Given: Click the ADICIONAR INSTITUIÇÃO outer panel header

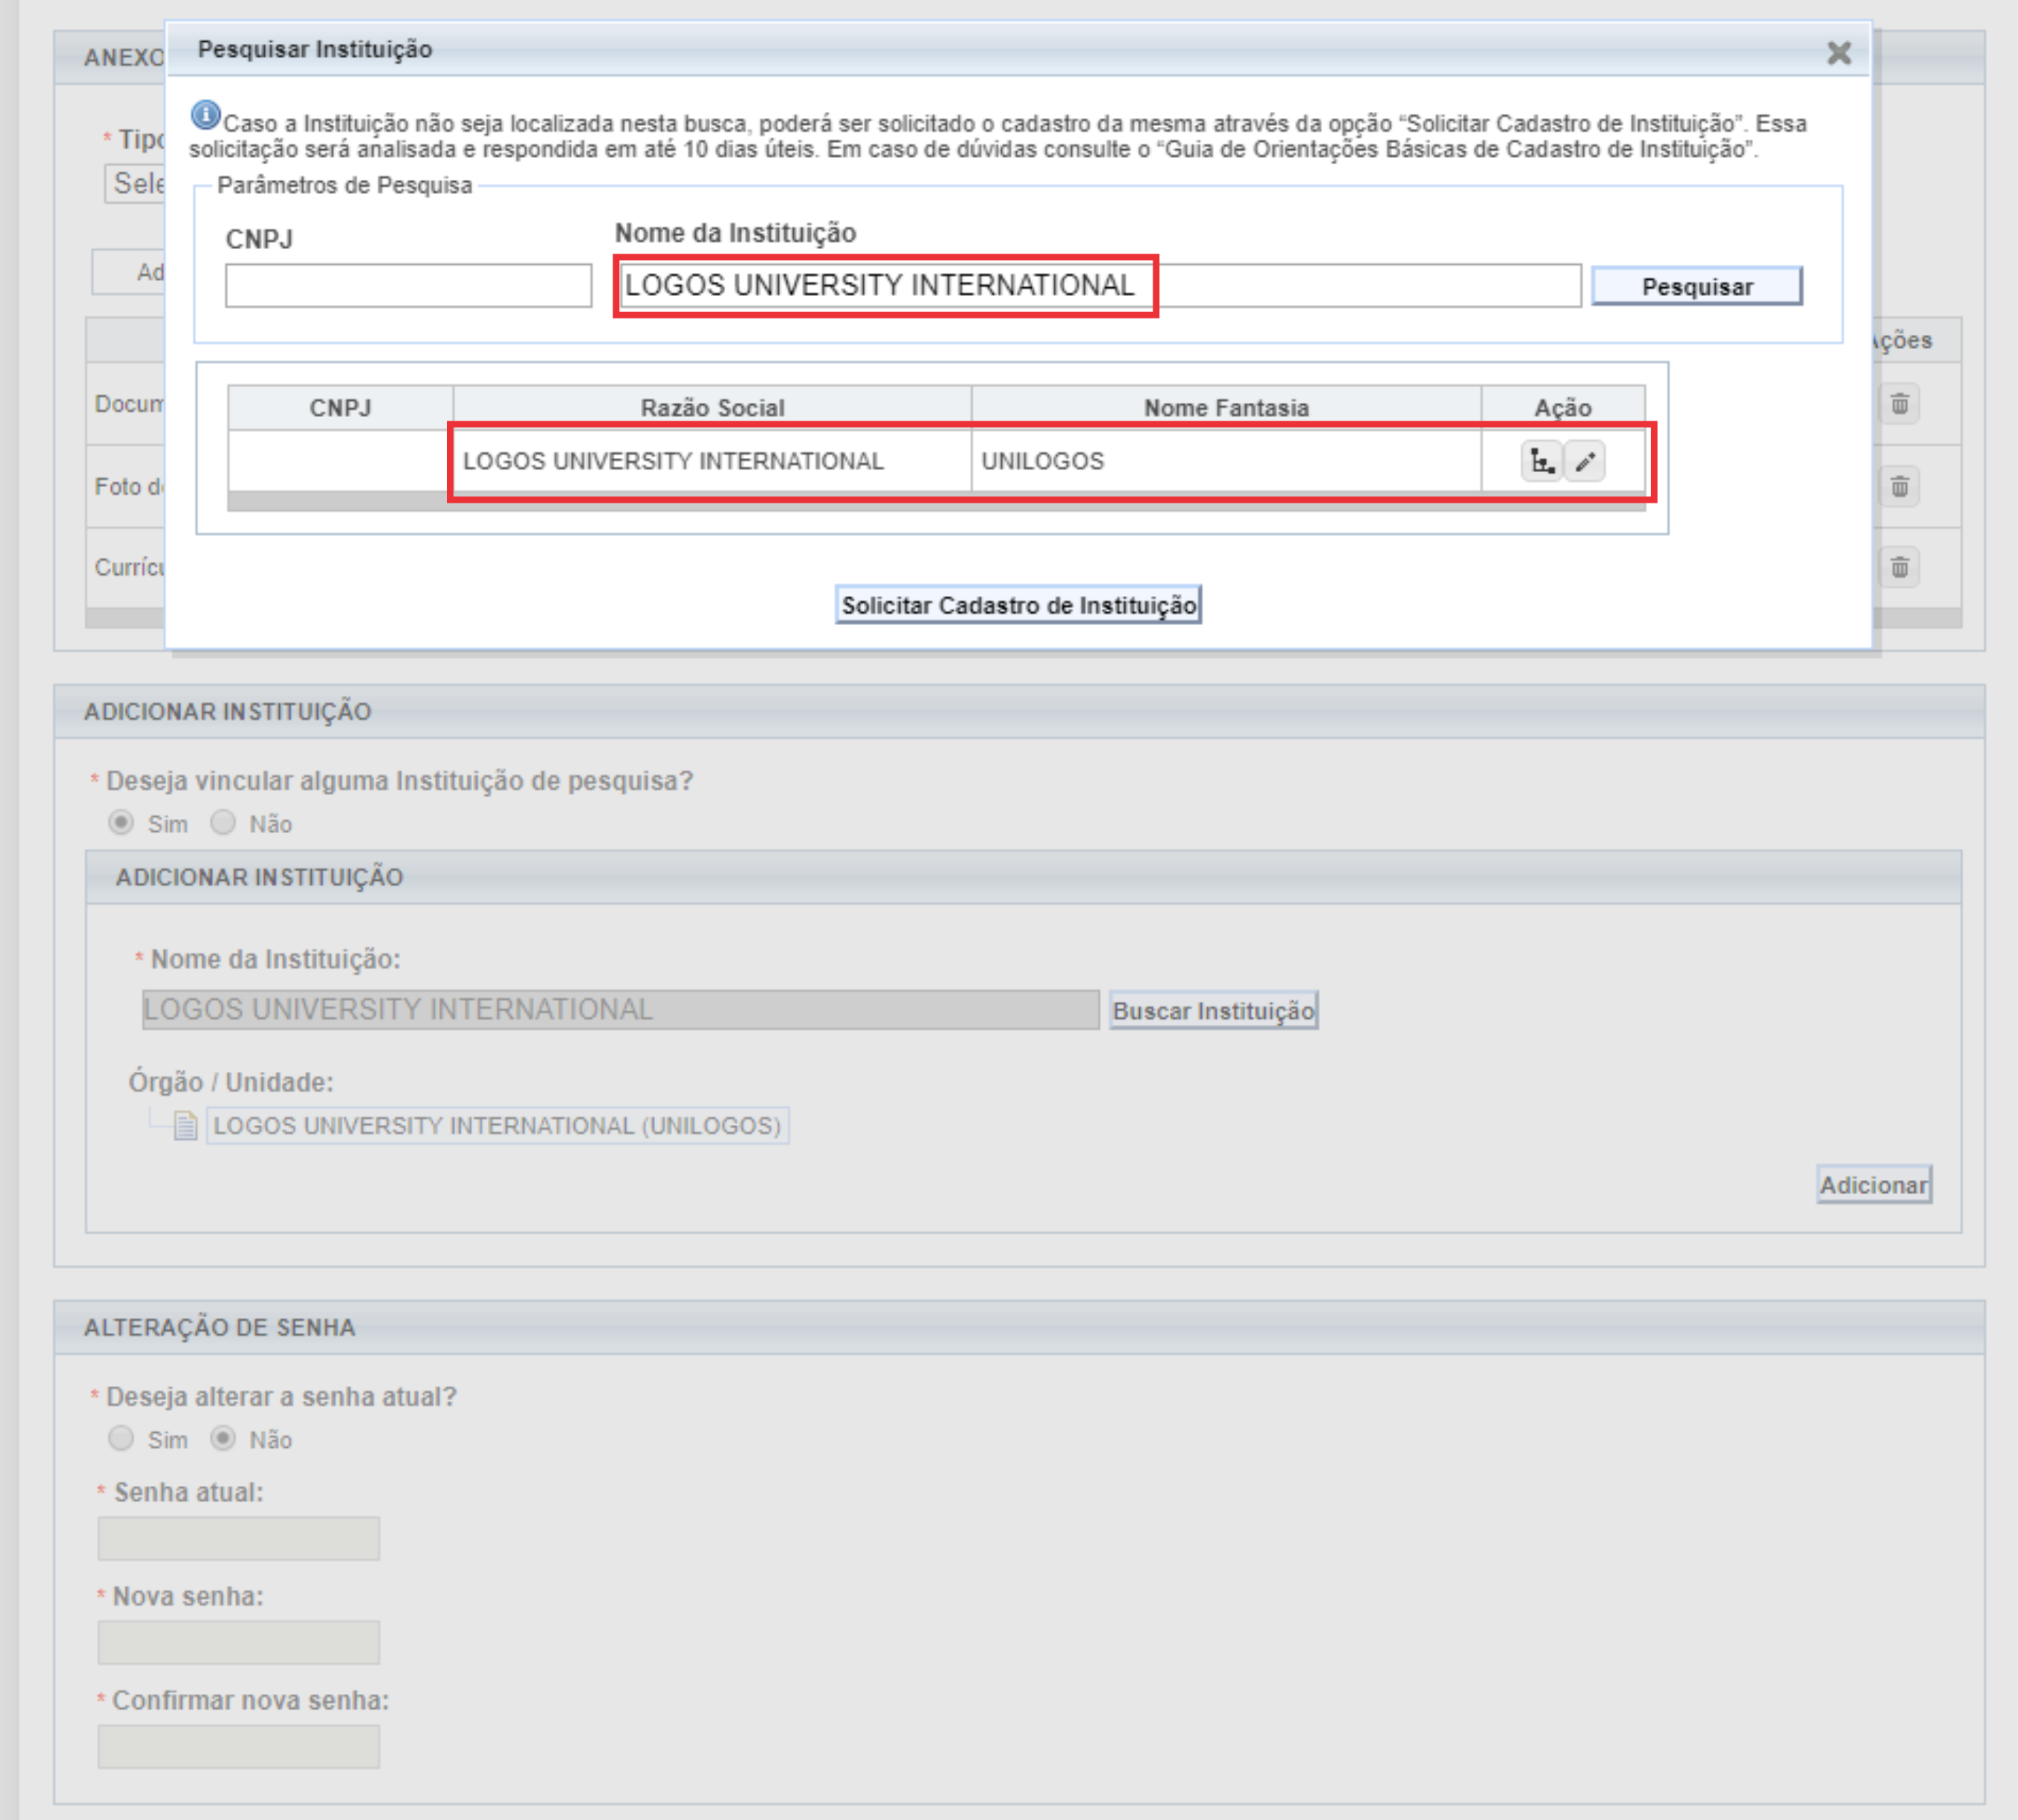Looking at the screenshot, I should coord(1019,711).
